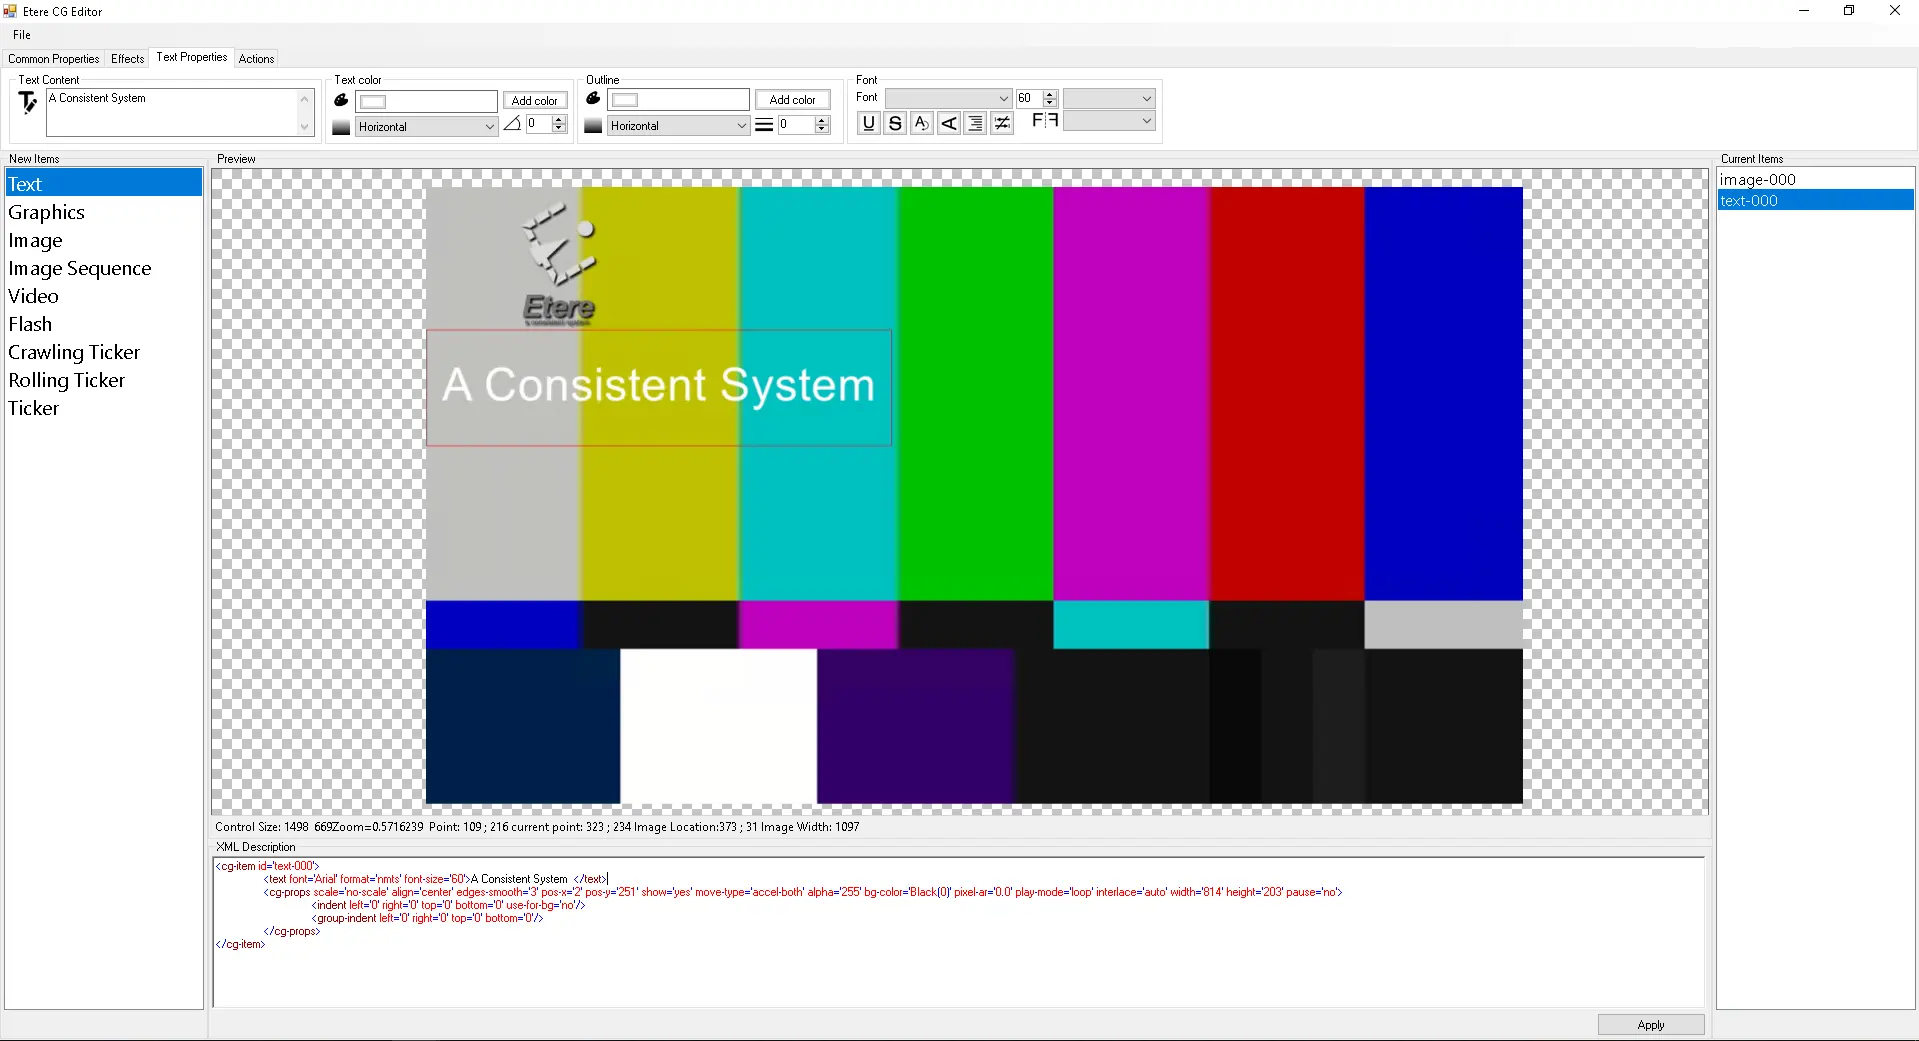Toggle the right-align text button
The width and height of the screenshot is (1919, 1041).
(x=975, y=123)
